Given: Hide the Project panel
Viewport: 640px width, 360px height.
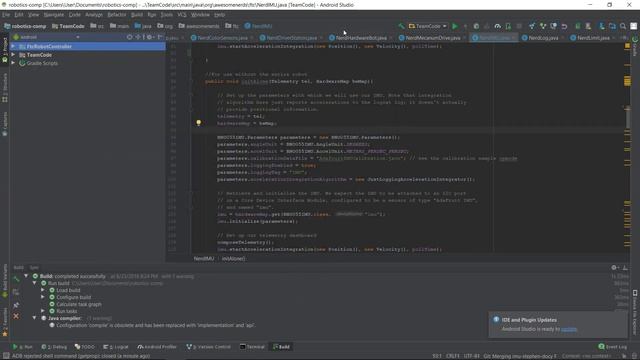Looking at the screenshot, I should pyautogui.click(x=160, y=37).
